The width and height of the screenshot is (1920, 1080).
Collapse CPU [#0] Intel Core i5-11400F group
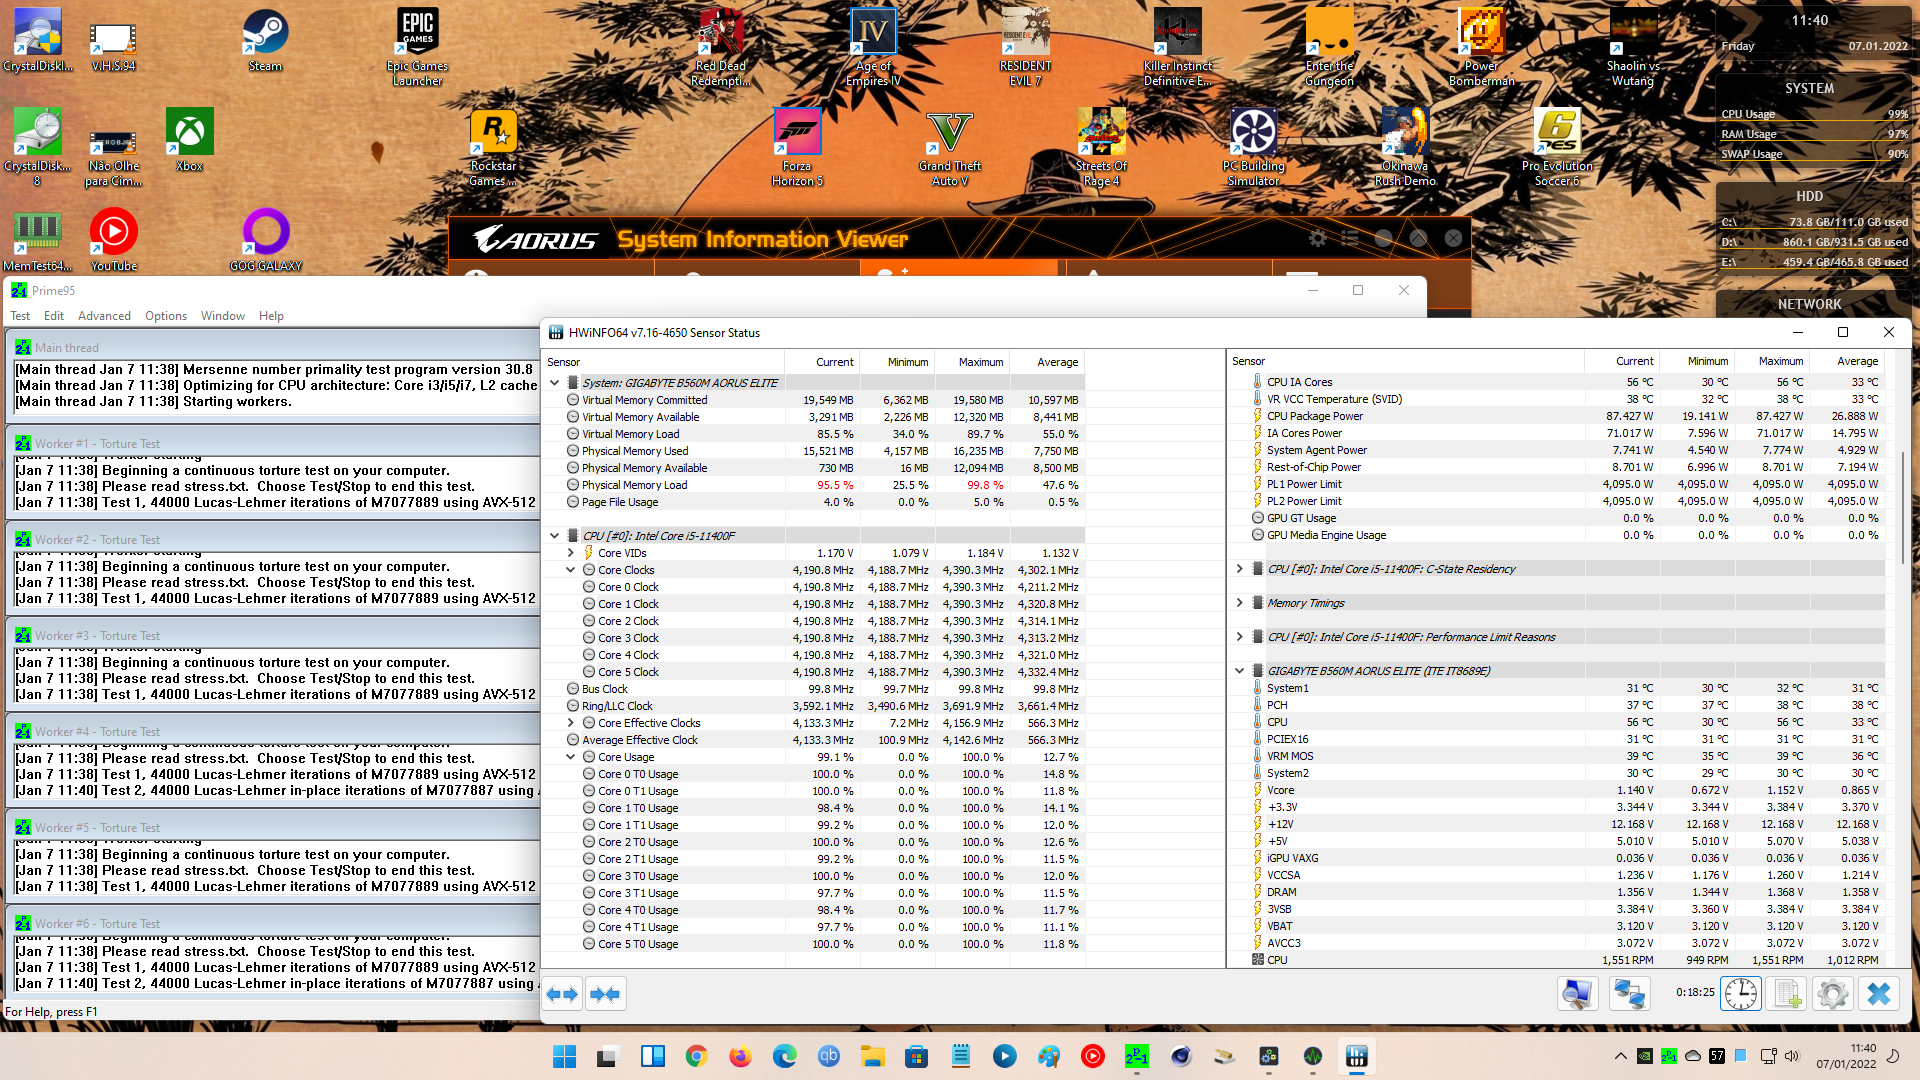pos(555,536)
